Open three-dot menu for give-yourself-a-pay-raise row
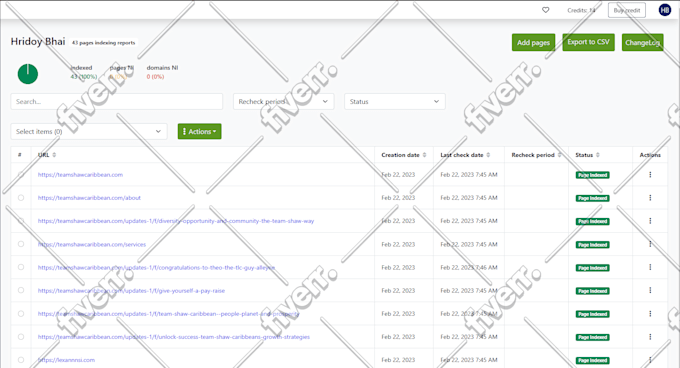The image size is (680, 368). (x=650, y=290)
